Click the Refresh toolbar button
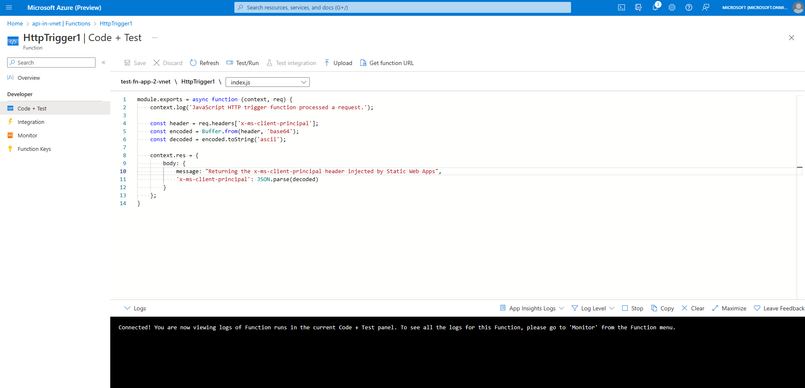This screenshot has height=388, width=805. [x=204, y=63]
